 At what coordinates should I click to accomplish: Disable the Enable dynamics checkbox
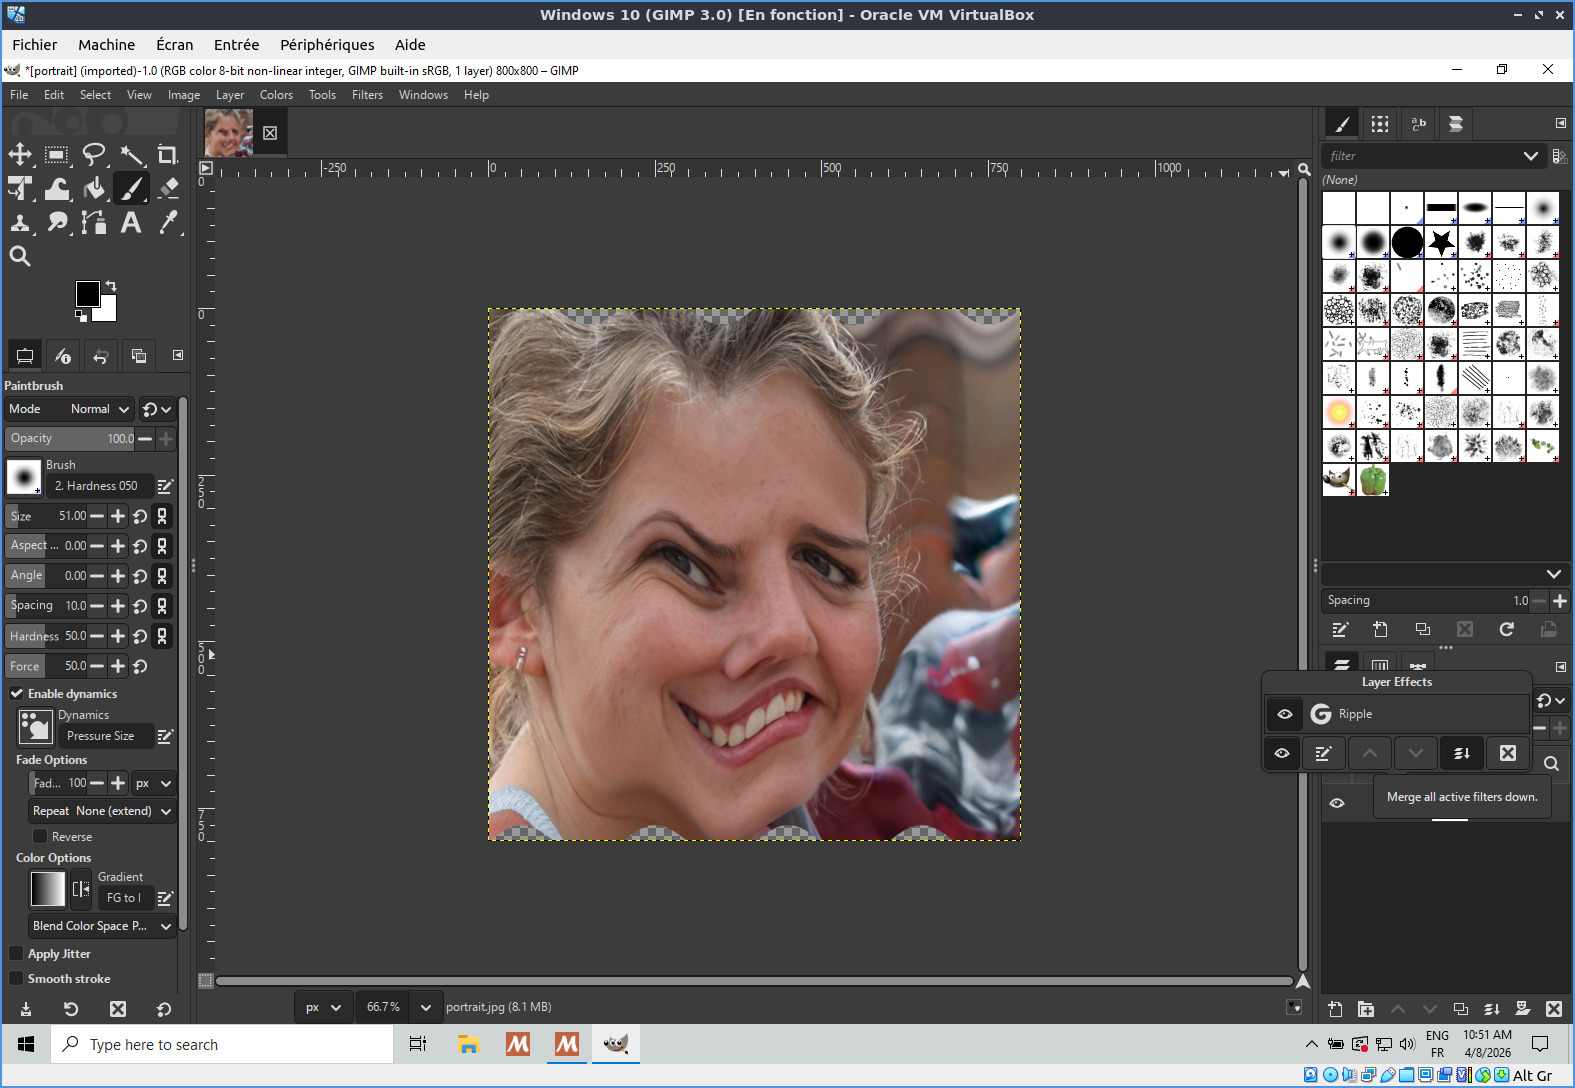17,693
